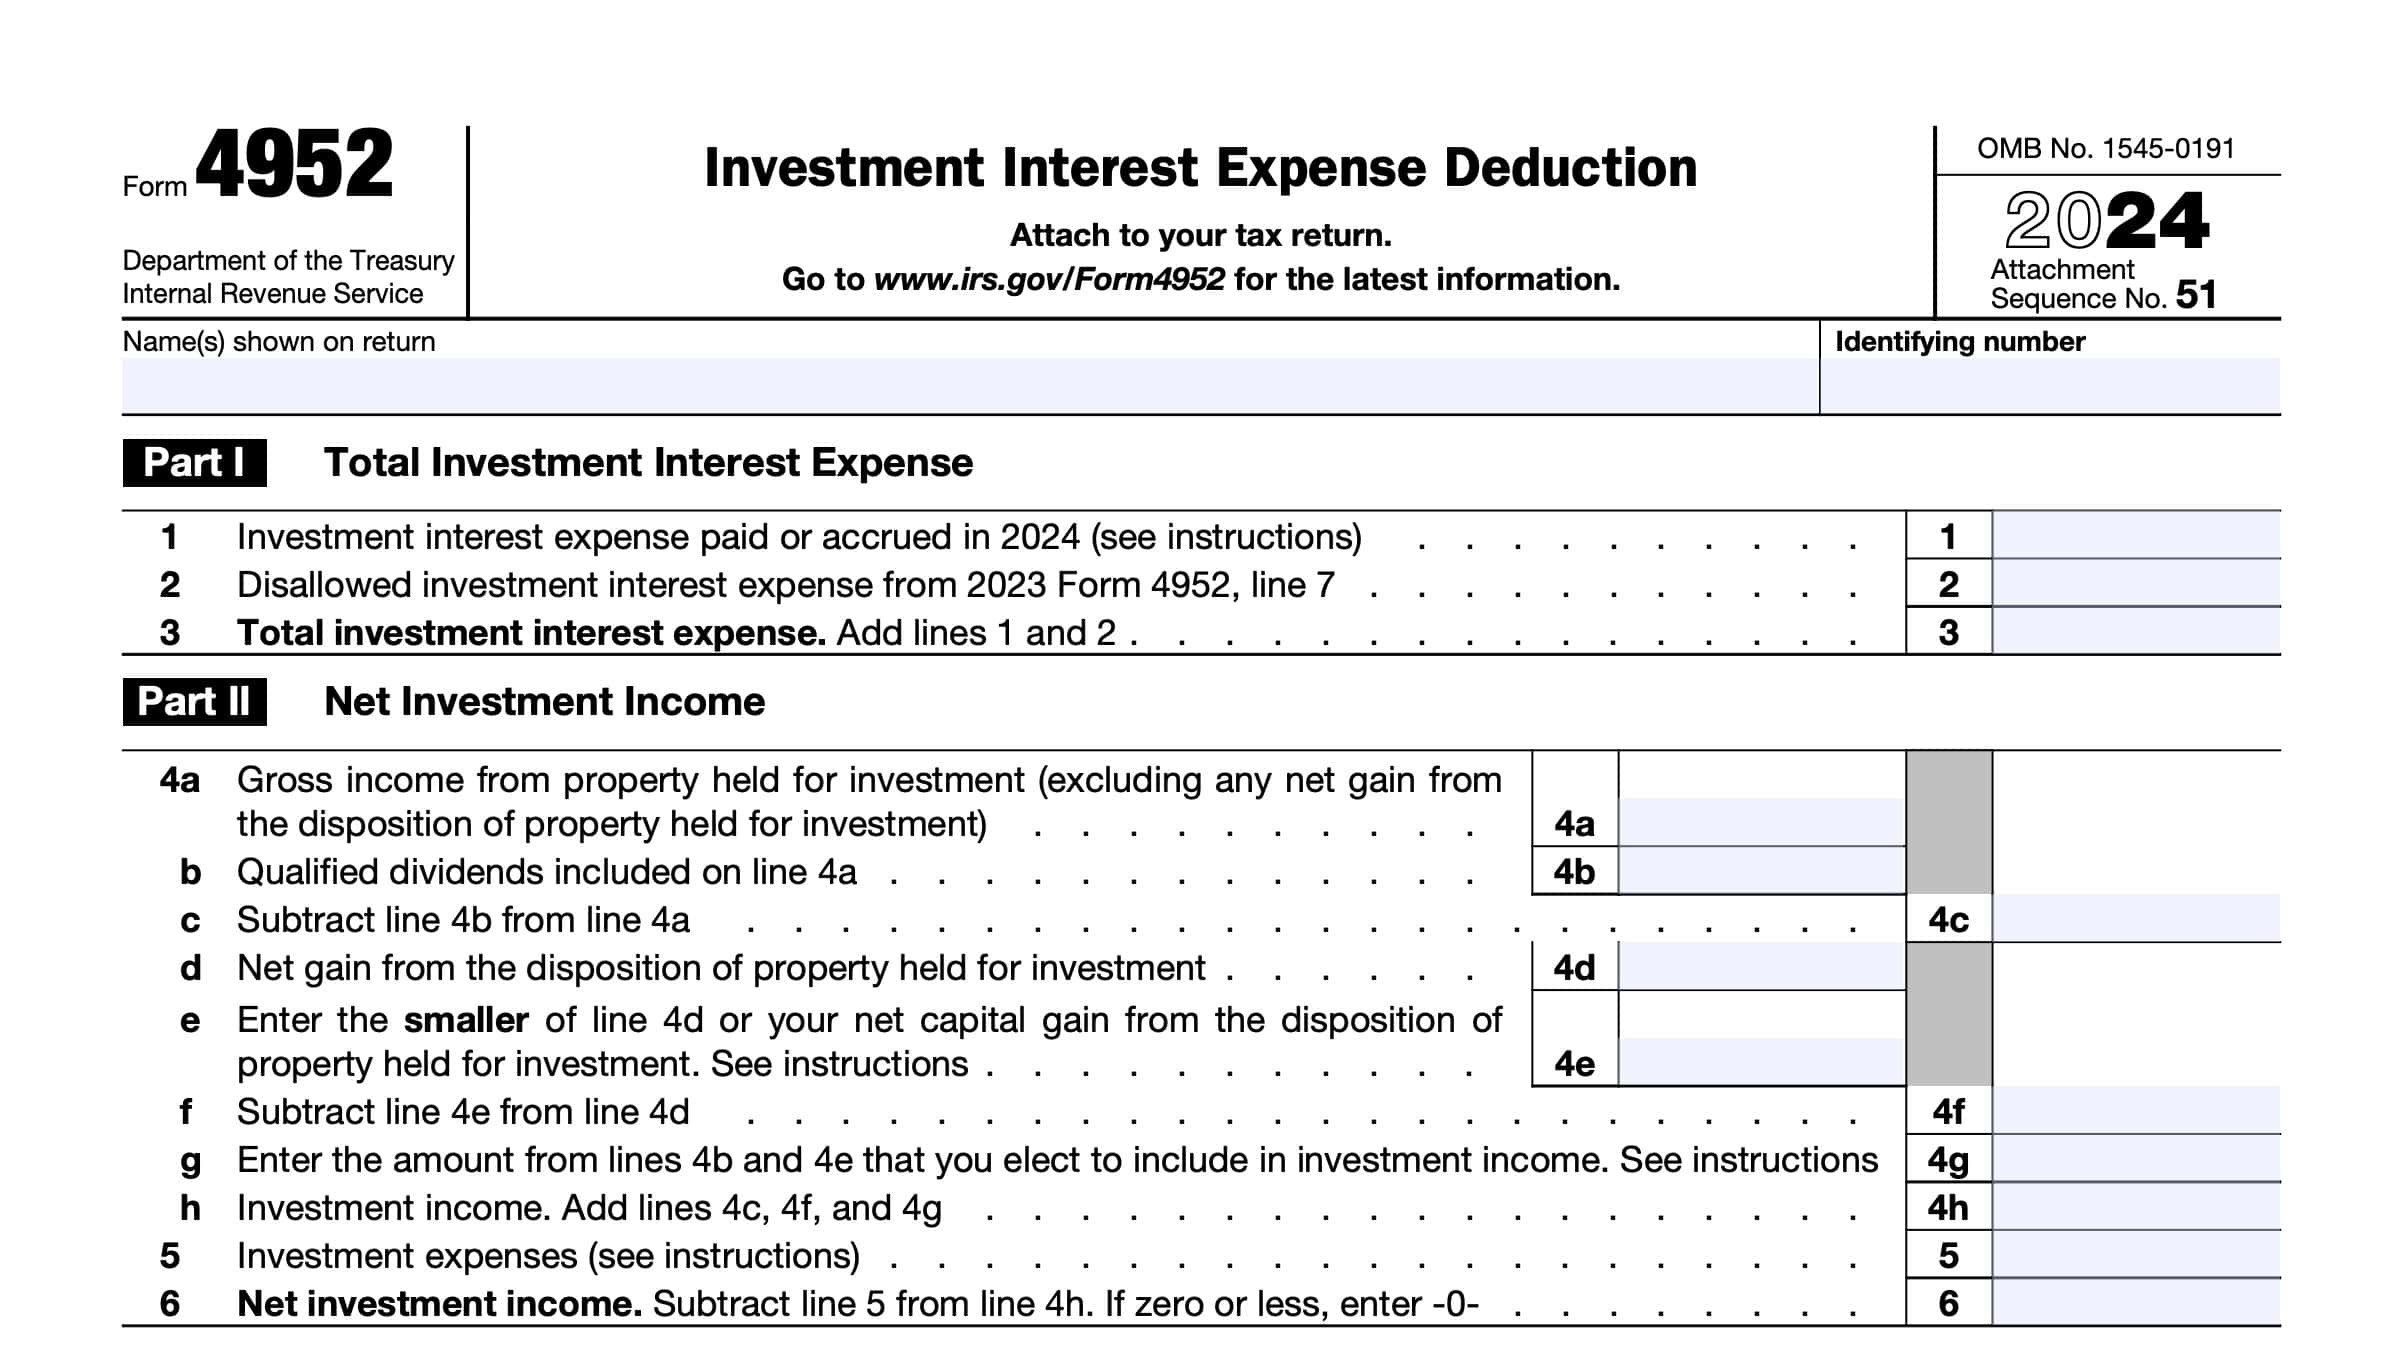Viewport: 2400px width, 1350px height.
Task: Click the line 4b qualified dividends field
Action: 1761,871
